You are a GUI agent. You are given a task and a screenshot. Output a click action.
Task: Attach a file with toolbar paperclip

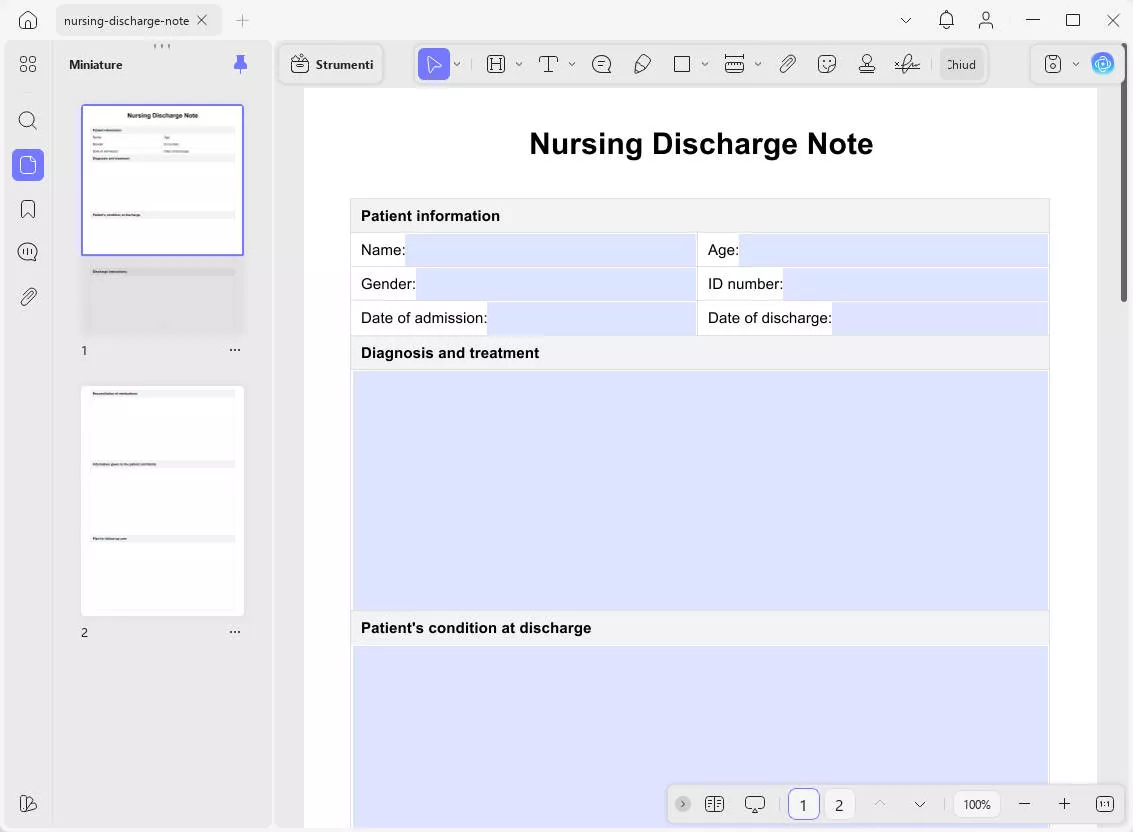(788, 64)
